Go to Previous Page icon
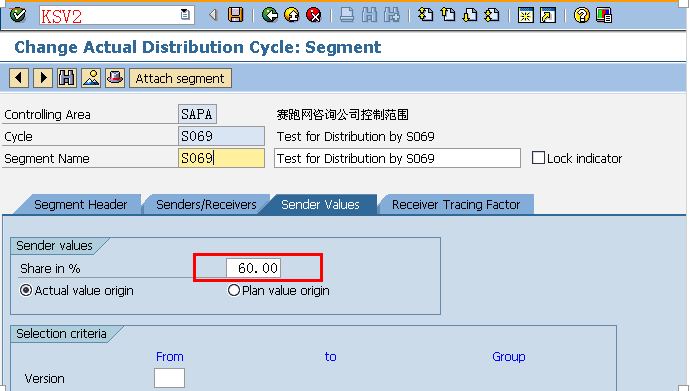 tap(448, 15)
